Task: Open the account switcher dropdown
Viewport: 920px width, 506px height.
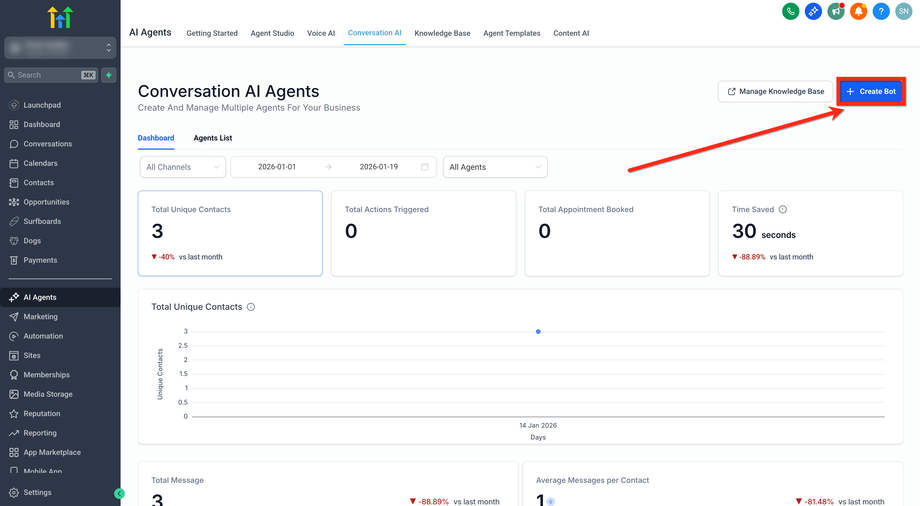Action: [x=60, y=48]
